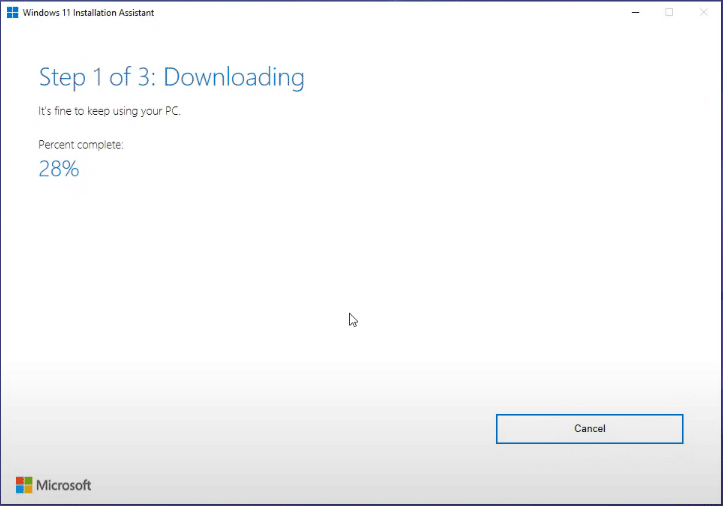This screenshot has height=506, width=723.
Task: Click the greyed-out maximize button
Action: (x=669, y=12)
